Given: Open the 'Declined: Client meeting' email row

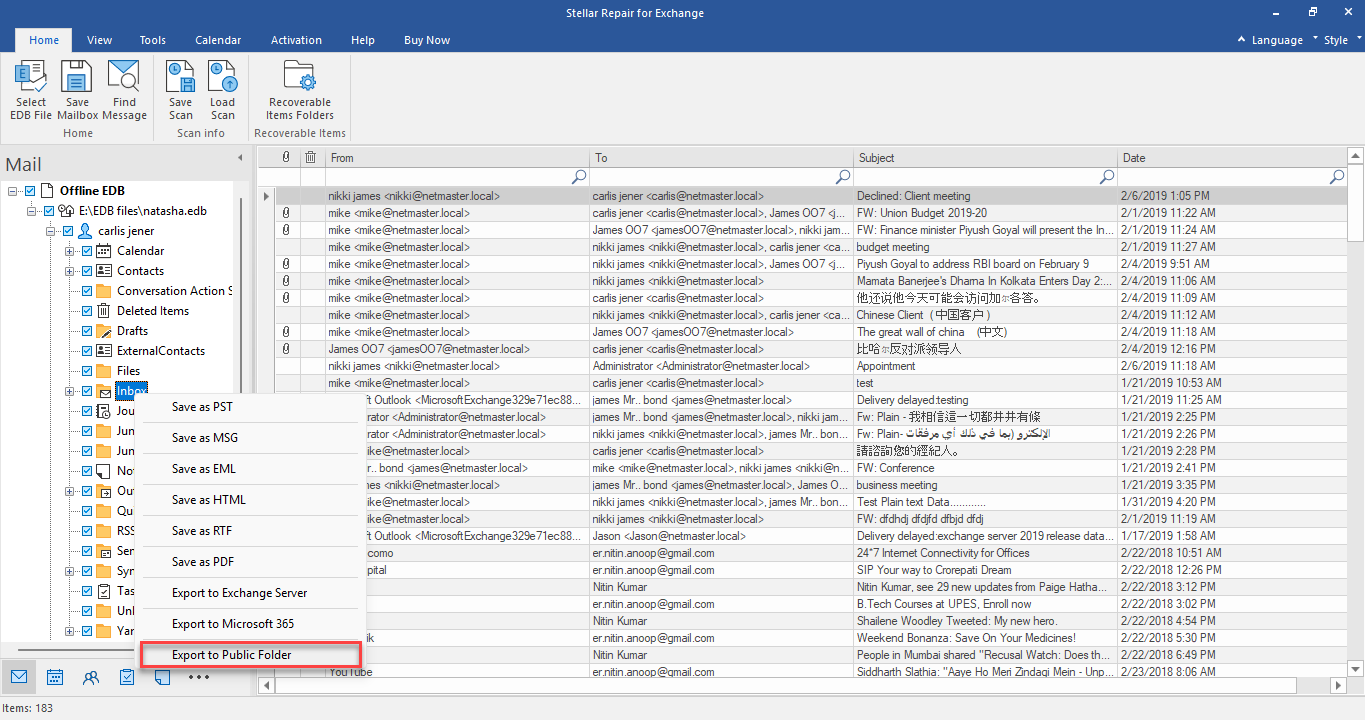Looking at the screenshot, I should point(810,196).
